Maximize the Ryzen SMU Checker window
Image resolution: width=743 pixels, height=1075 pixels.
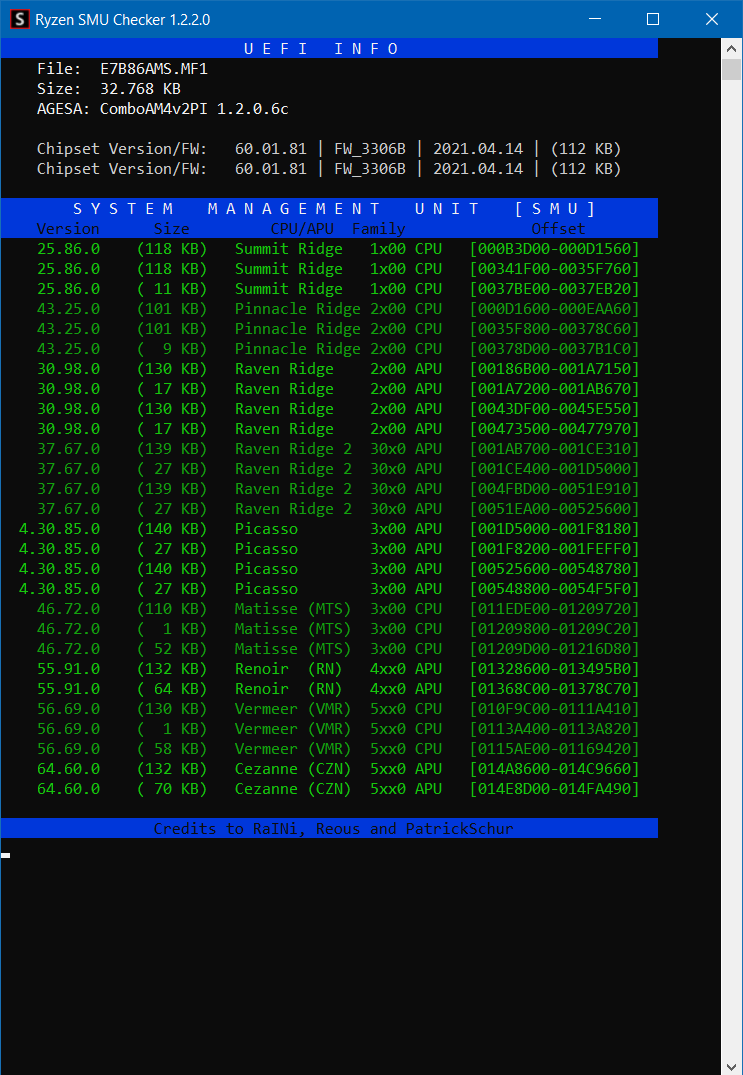(x=653, y=19)
